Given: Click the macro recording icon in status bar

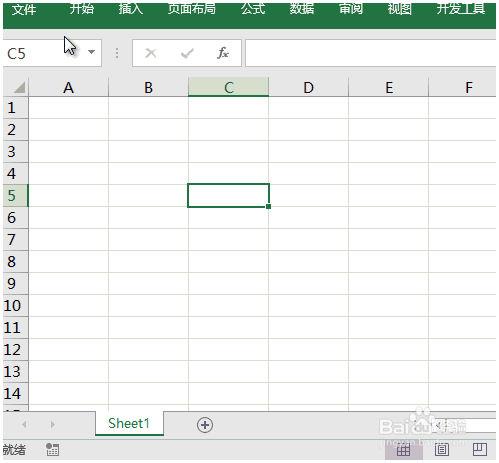Looking at the screenshot, I should coord(52,449).
